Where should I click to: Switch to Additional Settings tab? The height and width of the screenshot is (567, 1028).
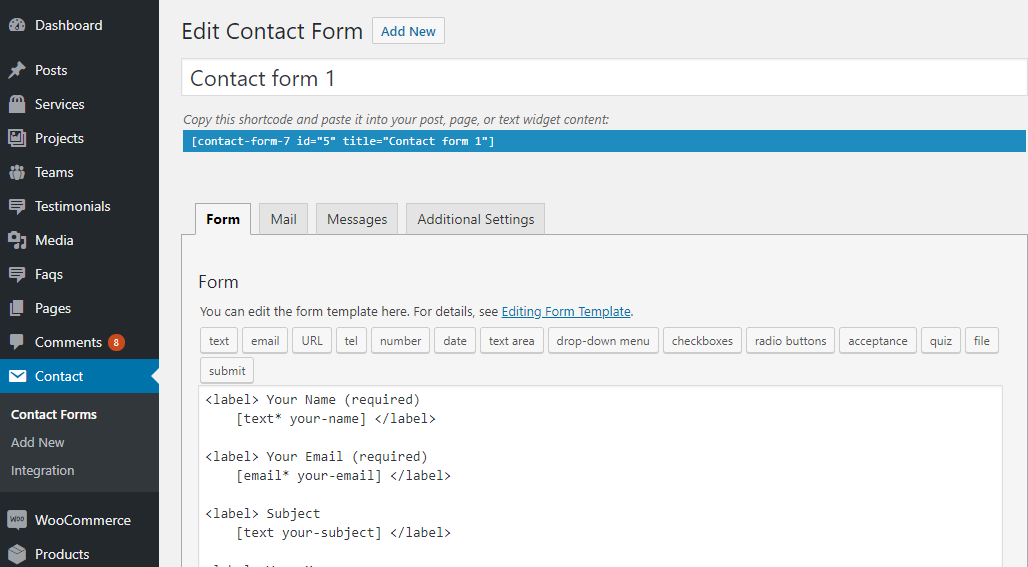tap(475, 219)
